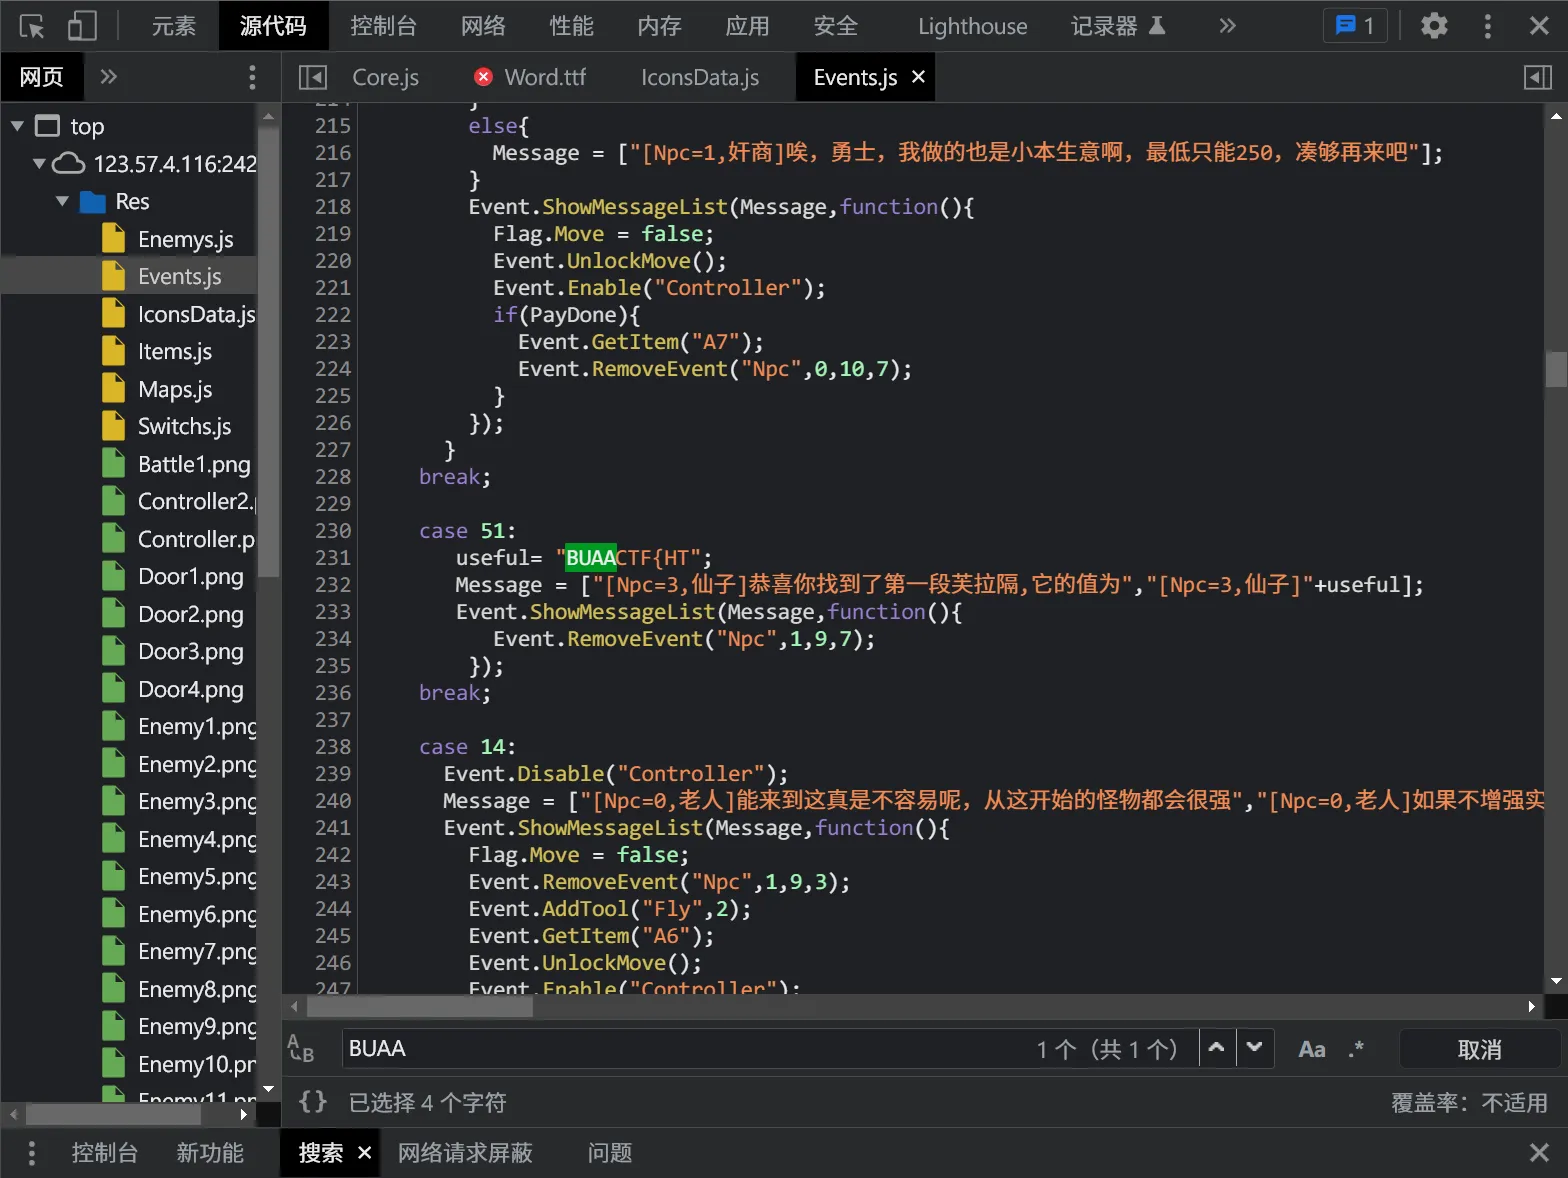Toggle regular expression search option
The height and width of the screenshot is (1178, 1568).
point(1356,1049)
